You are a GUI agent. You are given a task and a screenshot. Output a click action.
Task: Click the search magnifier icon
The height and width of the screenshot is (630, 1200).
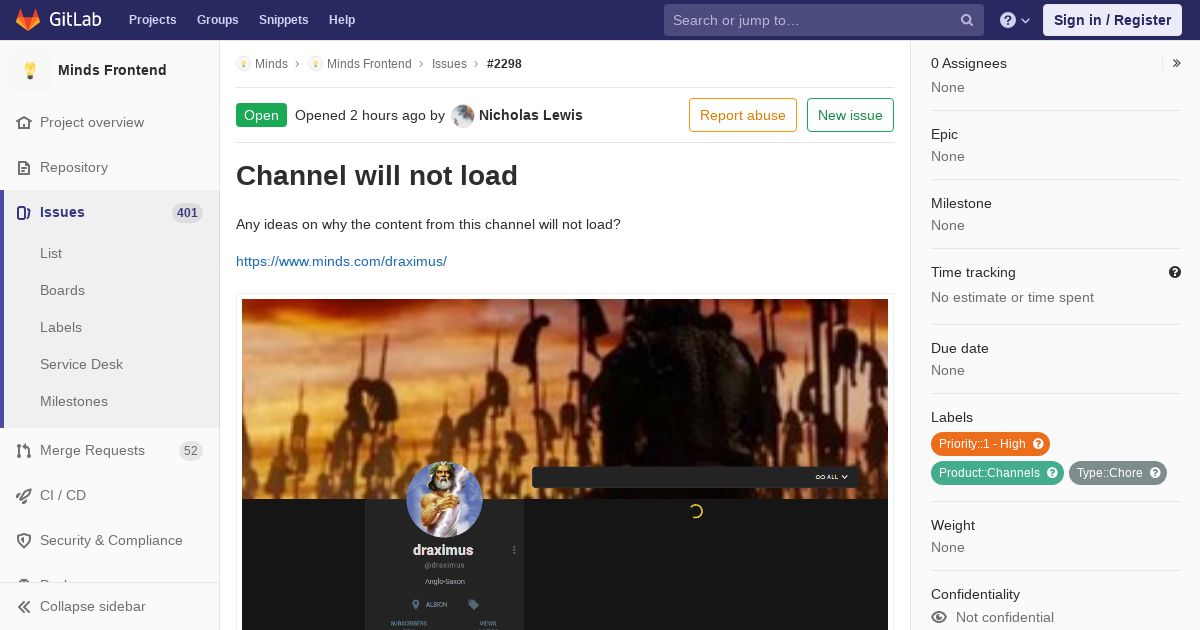click(x=967, y=20)
